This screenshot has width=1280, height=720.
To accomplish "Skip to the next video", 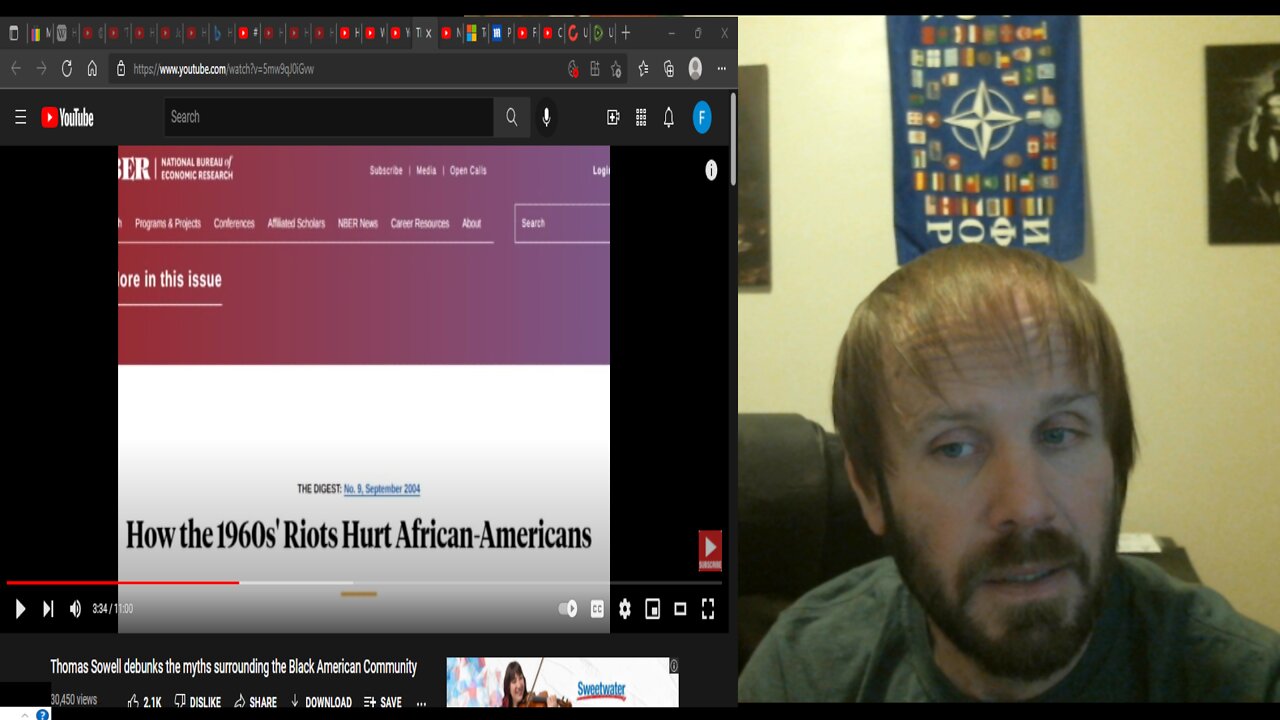I will 48,608.
